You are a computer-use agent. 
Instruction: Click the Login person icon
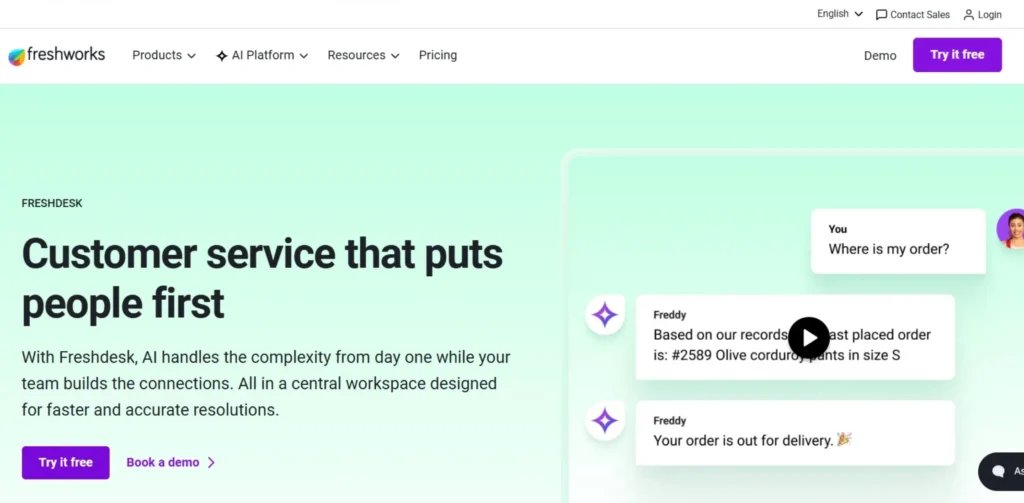pos(968,14)
